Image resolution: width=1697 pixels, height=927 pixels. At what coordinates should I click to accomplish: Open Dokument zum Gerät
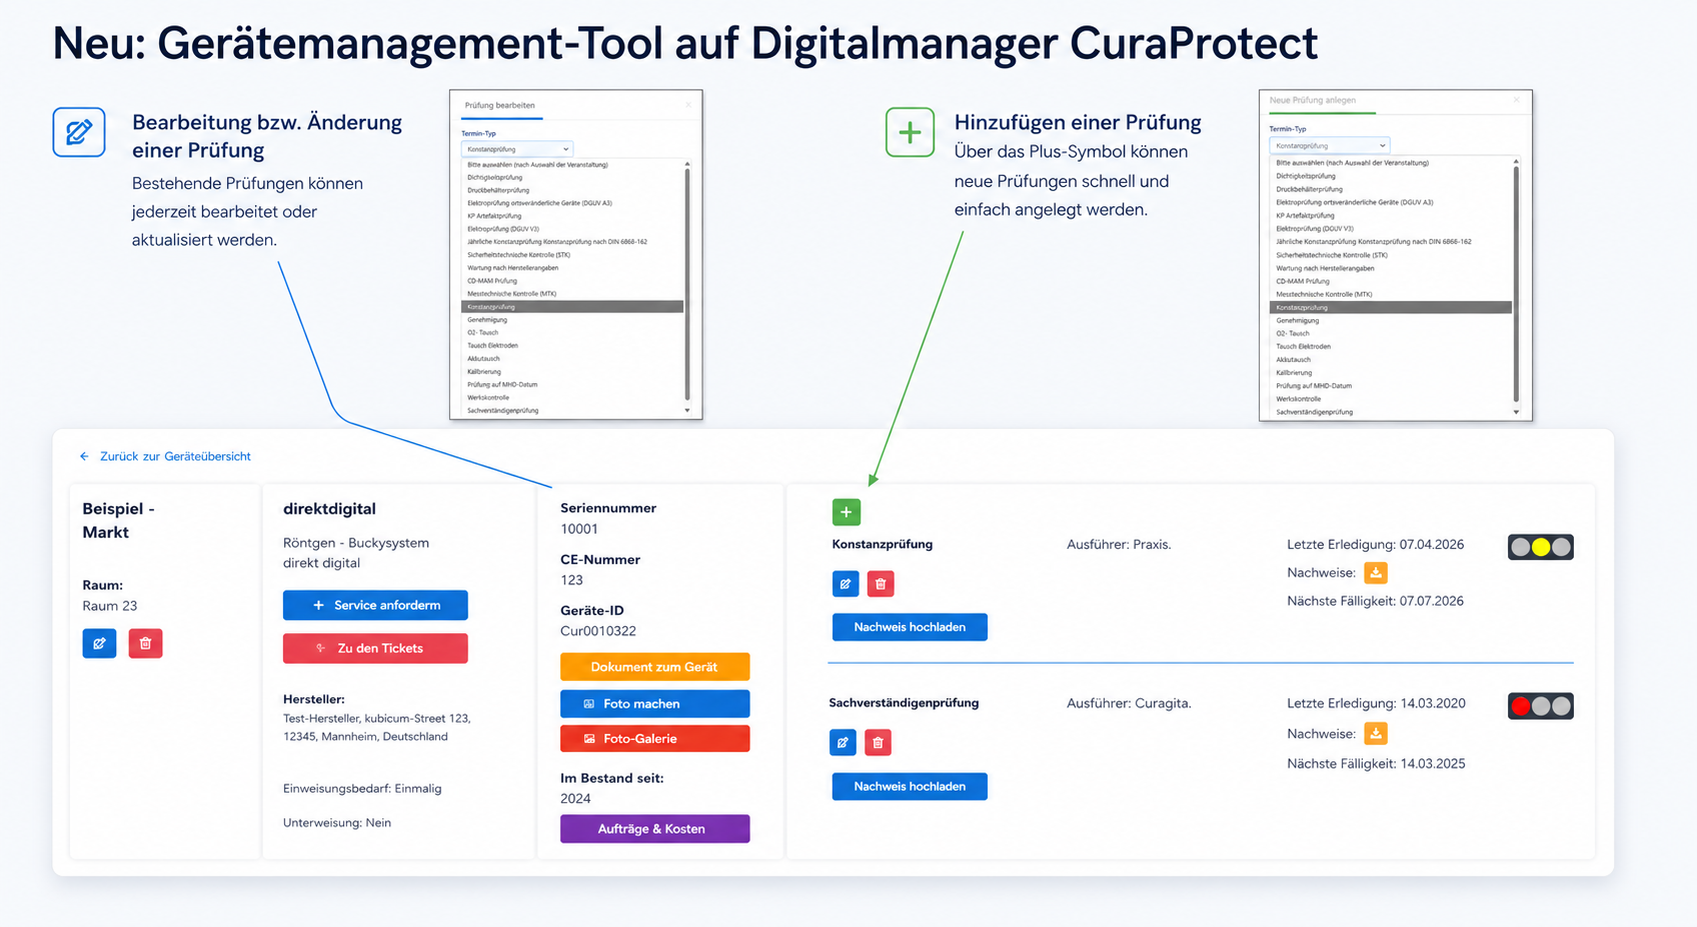655,667
